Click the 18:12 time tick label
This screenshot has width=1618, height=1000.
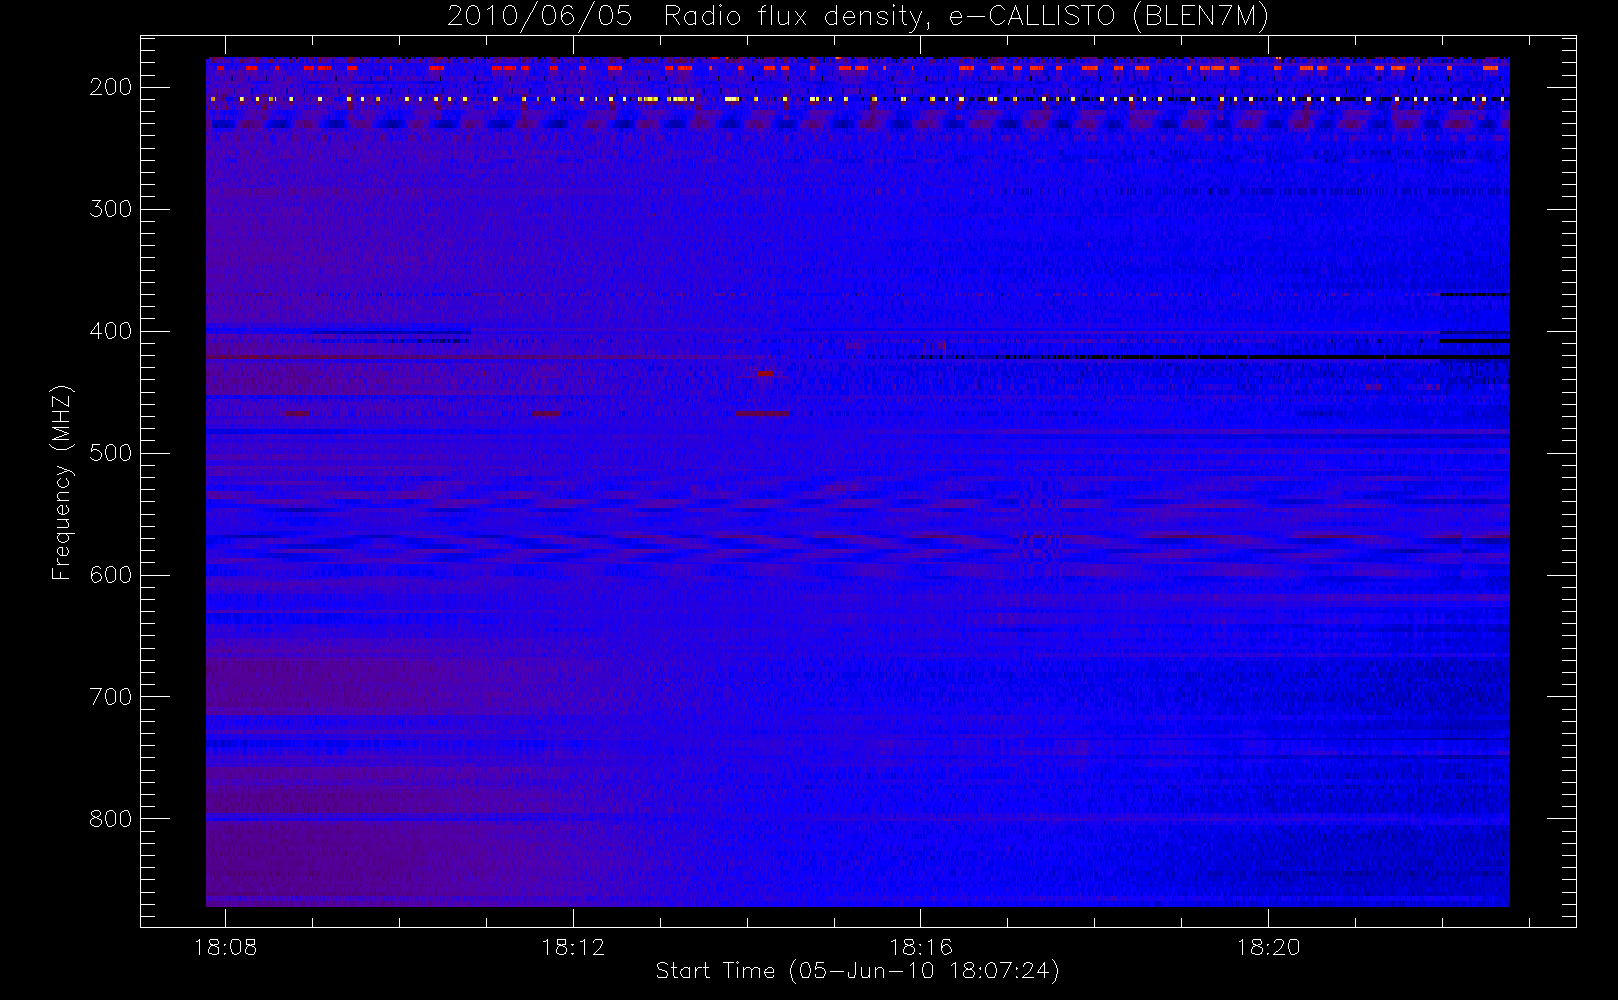tap(573, 947)
